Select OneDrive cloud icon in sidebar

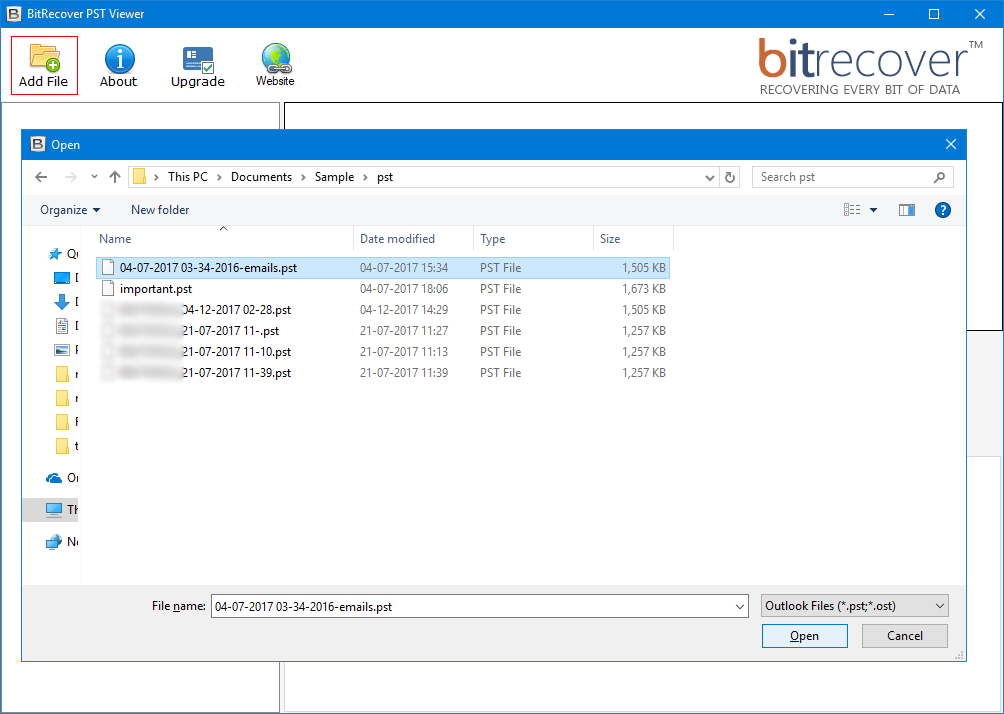pos(54,478)
